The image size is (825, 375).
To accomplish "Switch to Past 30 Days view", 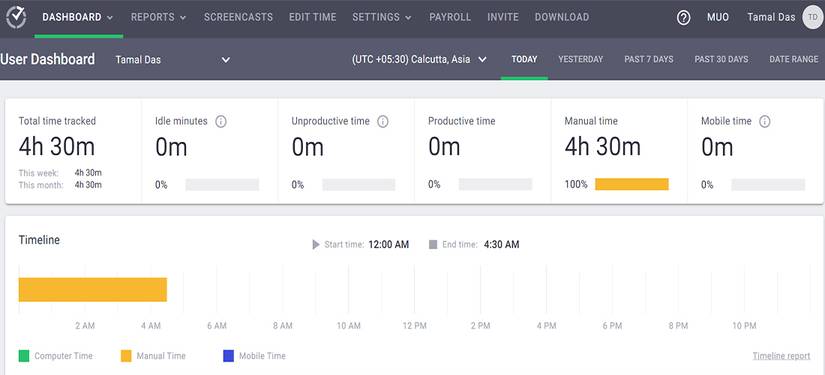I will click(721, 59).
